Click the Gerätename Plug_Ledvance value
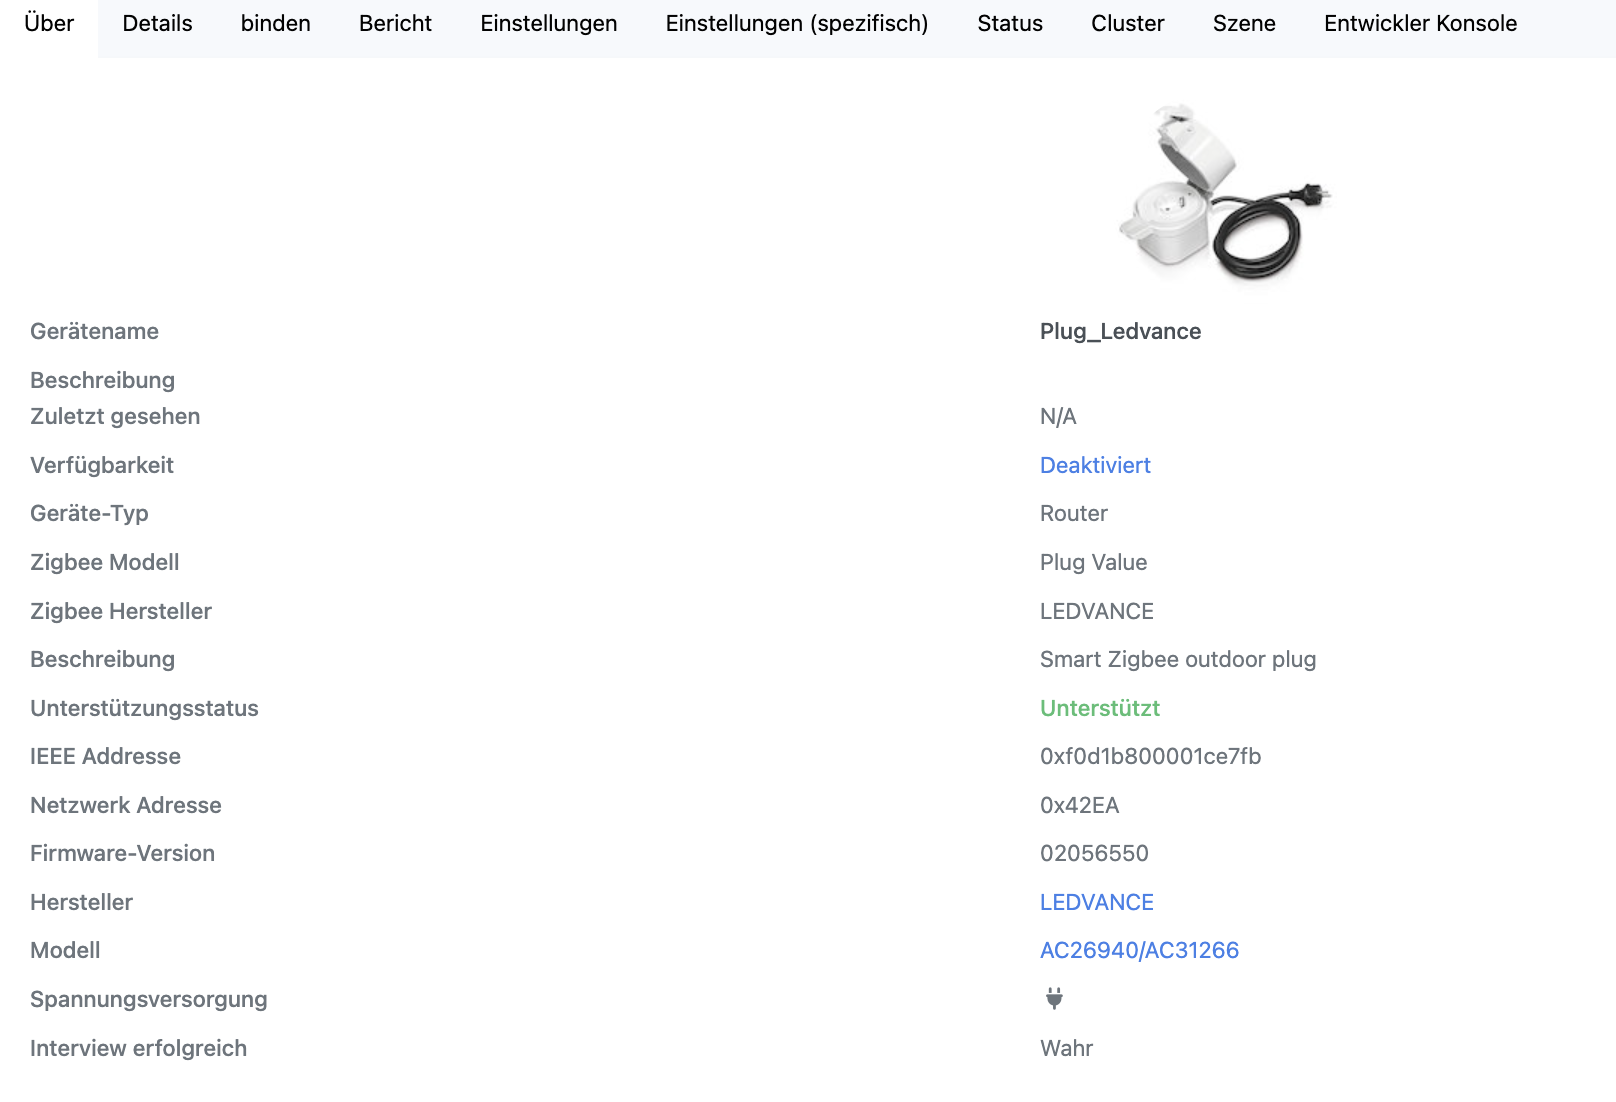This screenshot has width=1616, height=1102. pyautogui.click(x=1120, y=331)
